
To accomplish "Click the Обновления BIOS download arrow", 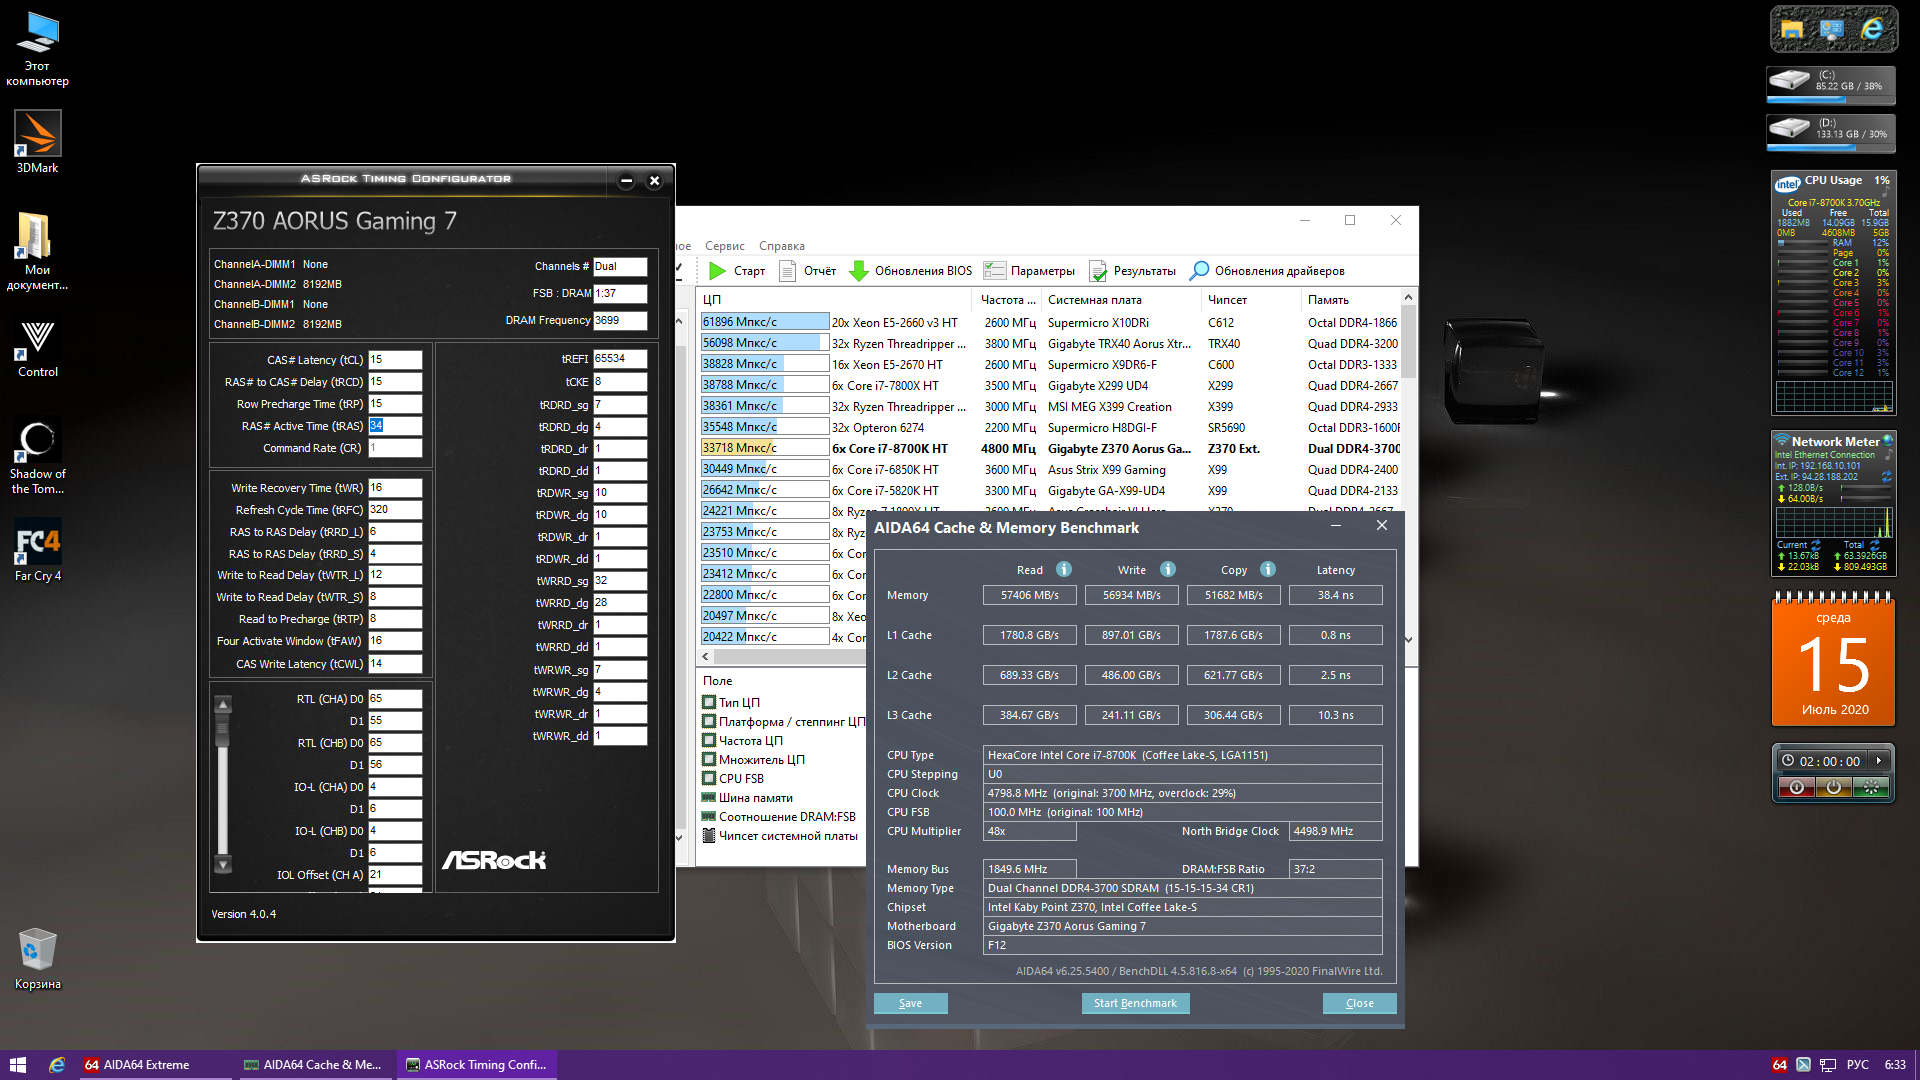I will point(858,271).
